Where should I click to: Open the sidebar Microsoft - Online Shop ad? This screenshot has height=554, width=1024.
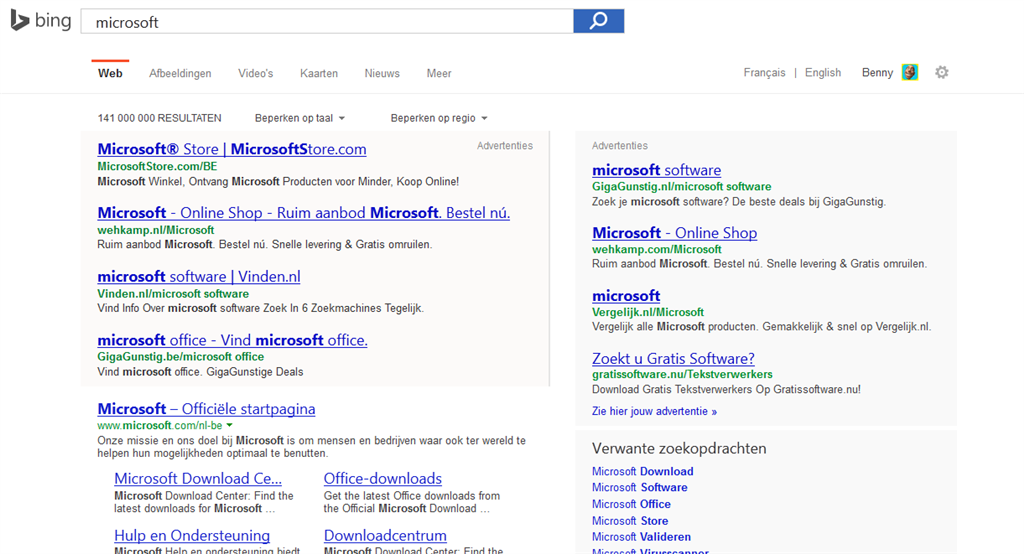coord(675,233)
